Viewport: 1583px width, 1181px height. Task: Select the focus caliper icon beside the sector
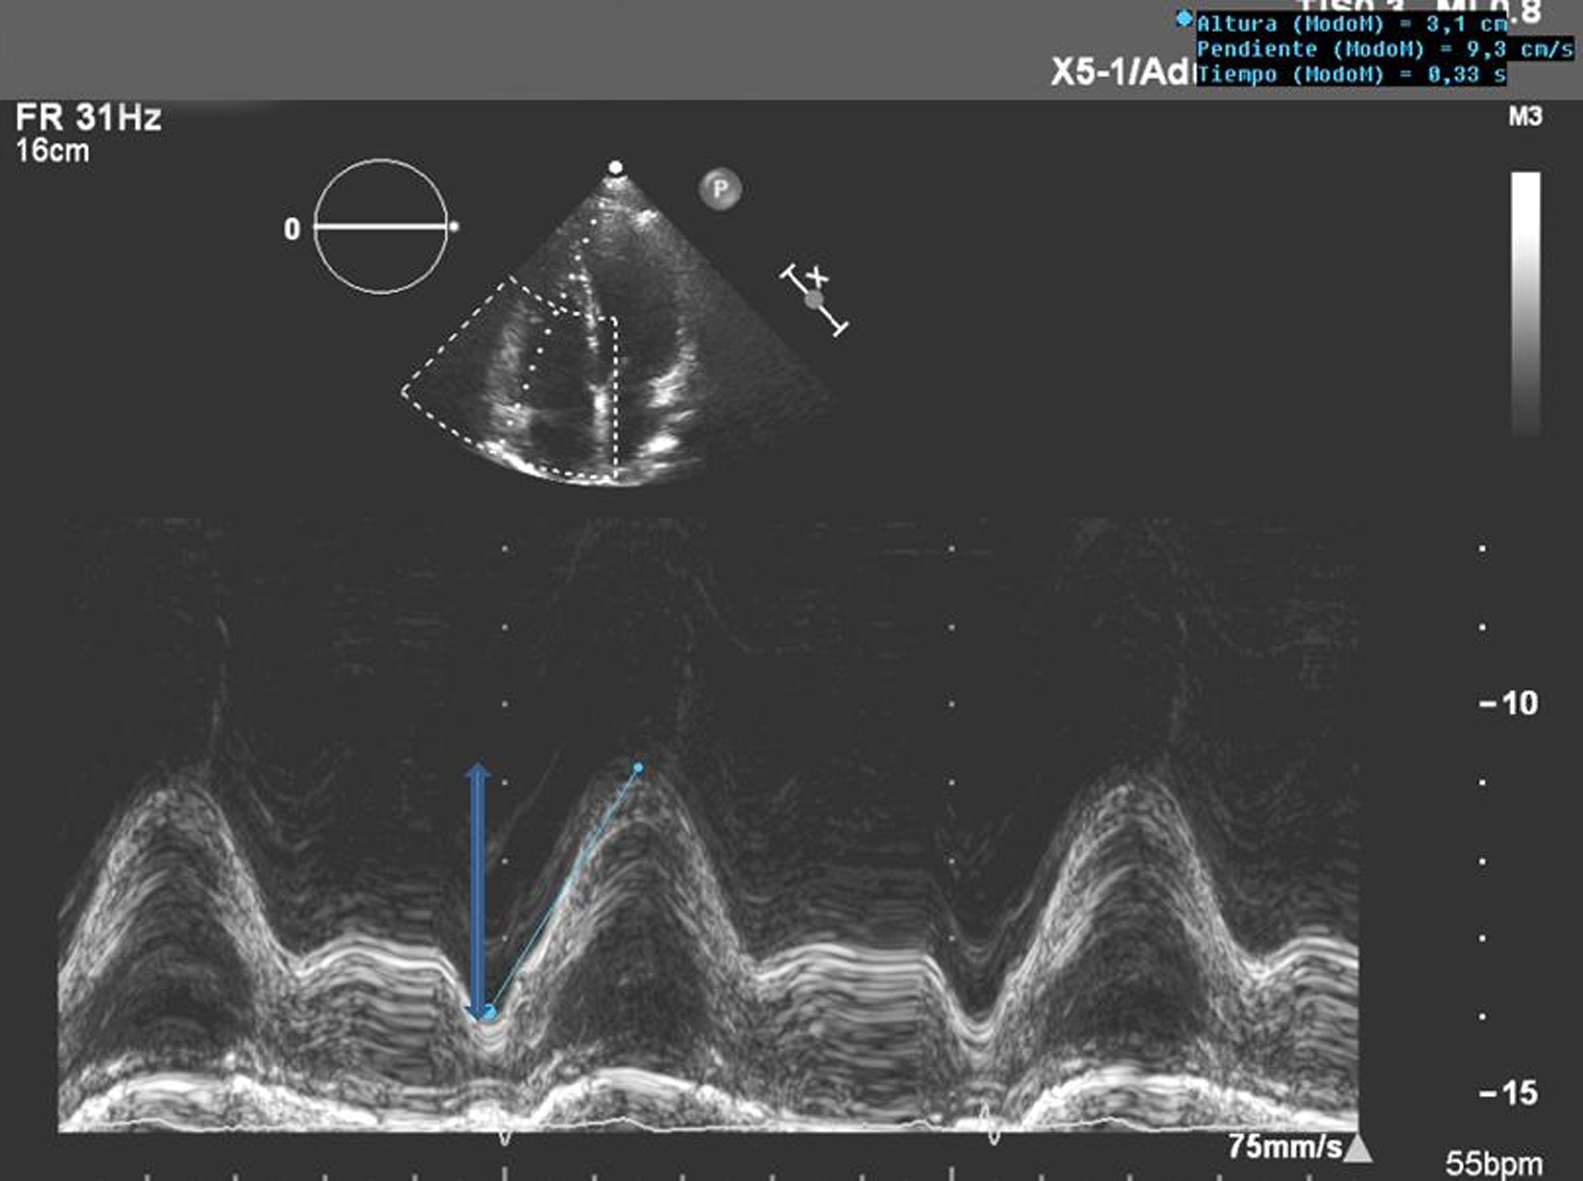pos(815,299)
